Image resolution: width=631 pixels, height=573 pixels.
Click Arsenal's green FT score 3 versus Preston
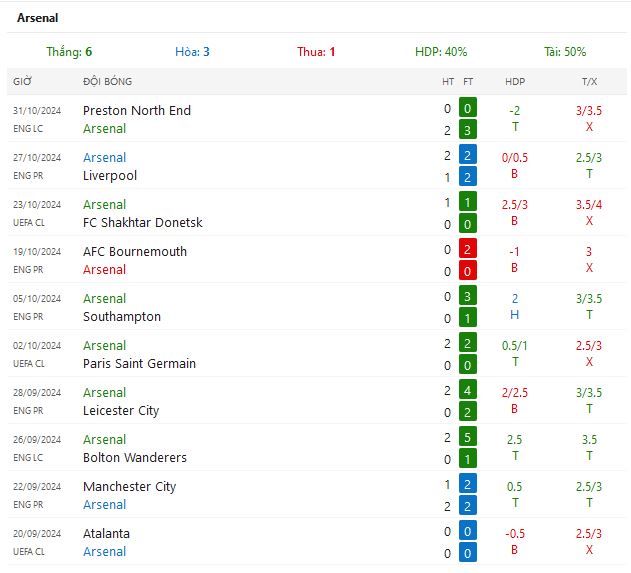coord(468,130)
